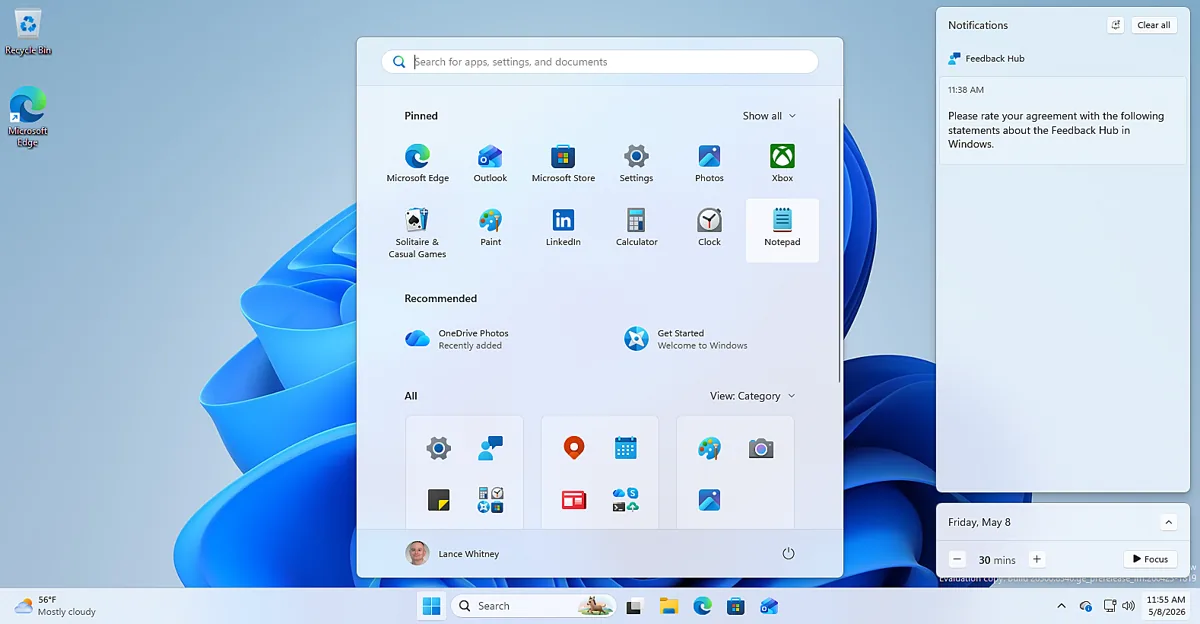The width and height of the screenshot is (1200, 624).
Task: Expand the small app group of four icons in the first category
Action: point(490,500)
